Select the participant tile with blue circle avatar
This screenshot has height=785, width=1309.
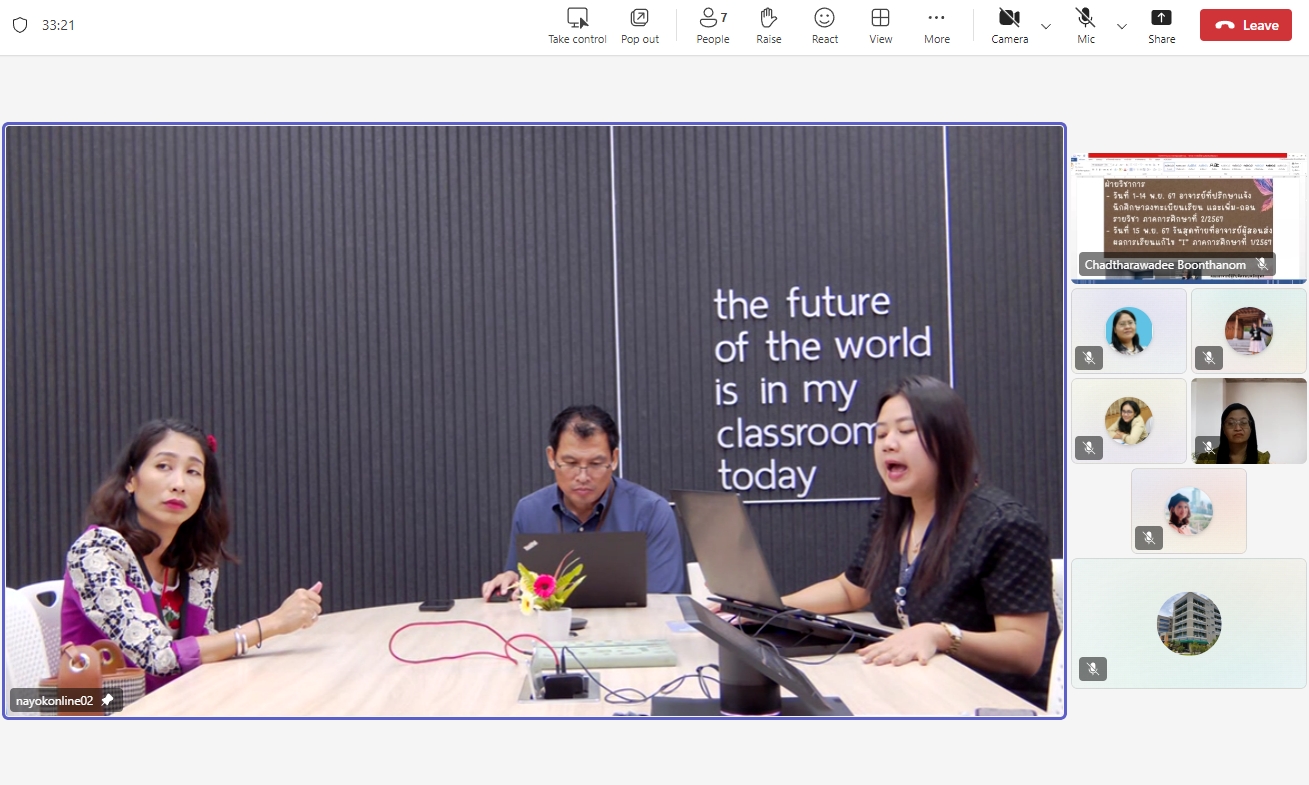(1128, 331)
